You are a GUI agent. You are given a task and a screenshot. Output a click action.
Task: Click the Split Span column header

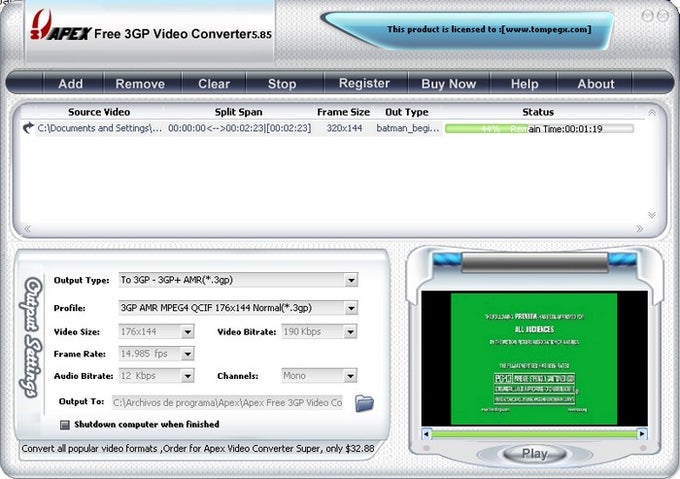click(x=239, y=112)
